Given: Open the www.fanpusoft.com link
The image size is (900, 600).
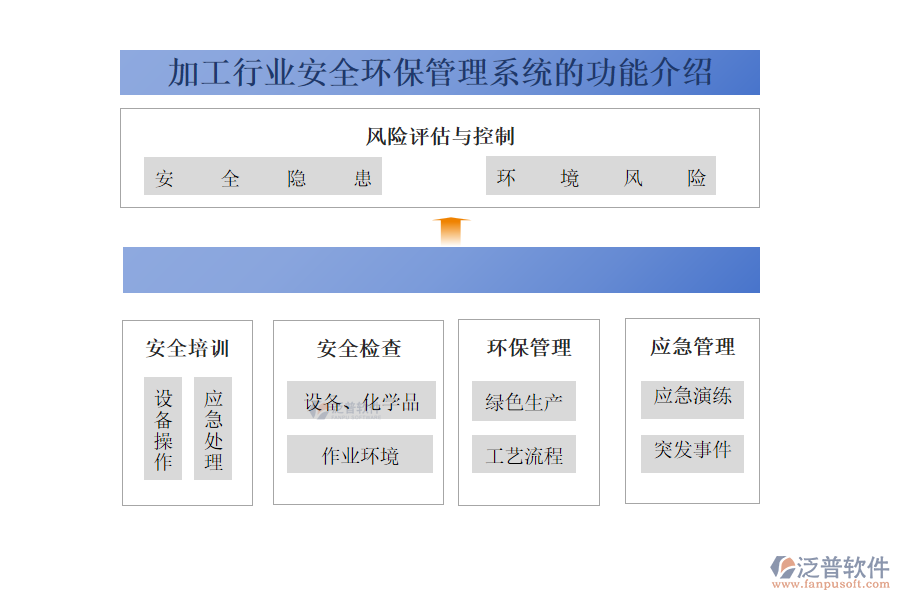Looking at the screenshot, I should [x=832, y=588].
